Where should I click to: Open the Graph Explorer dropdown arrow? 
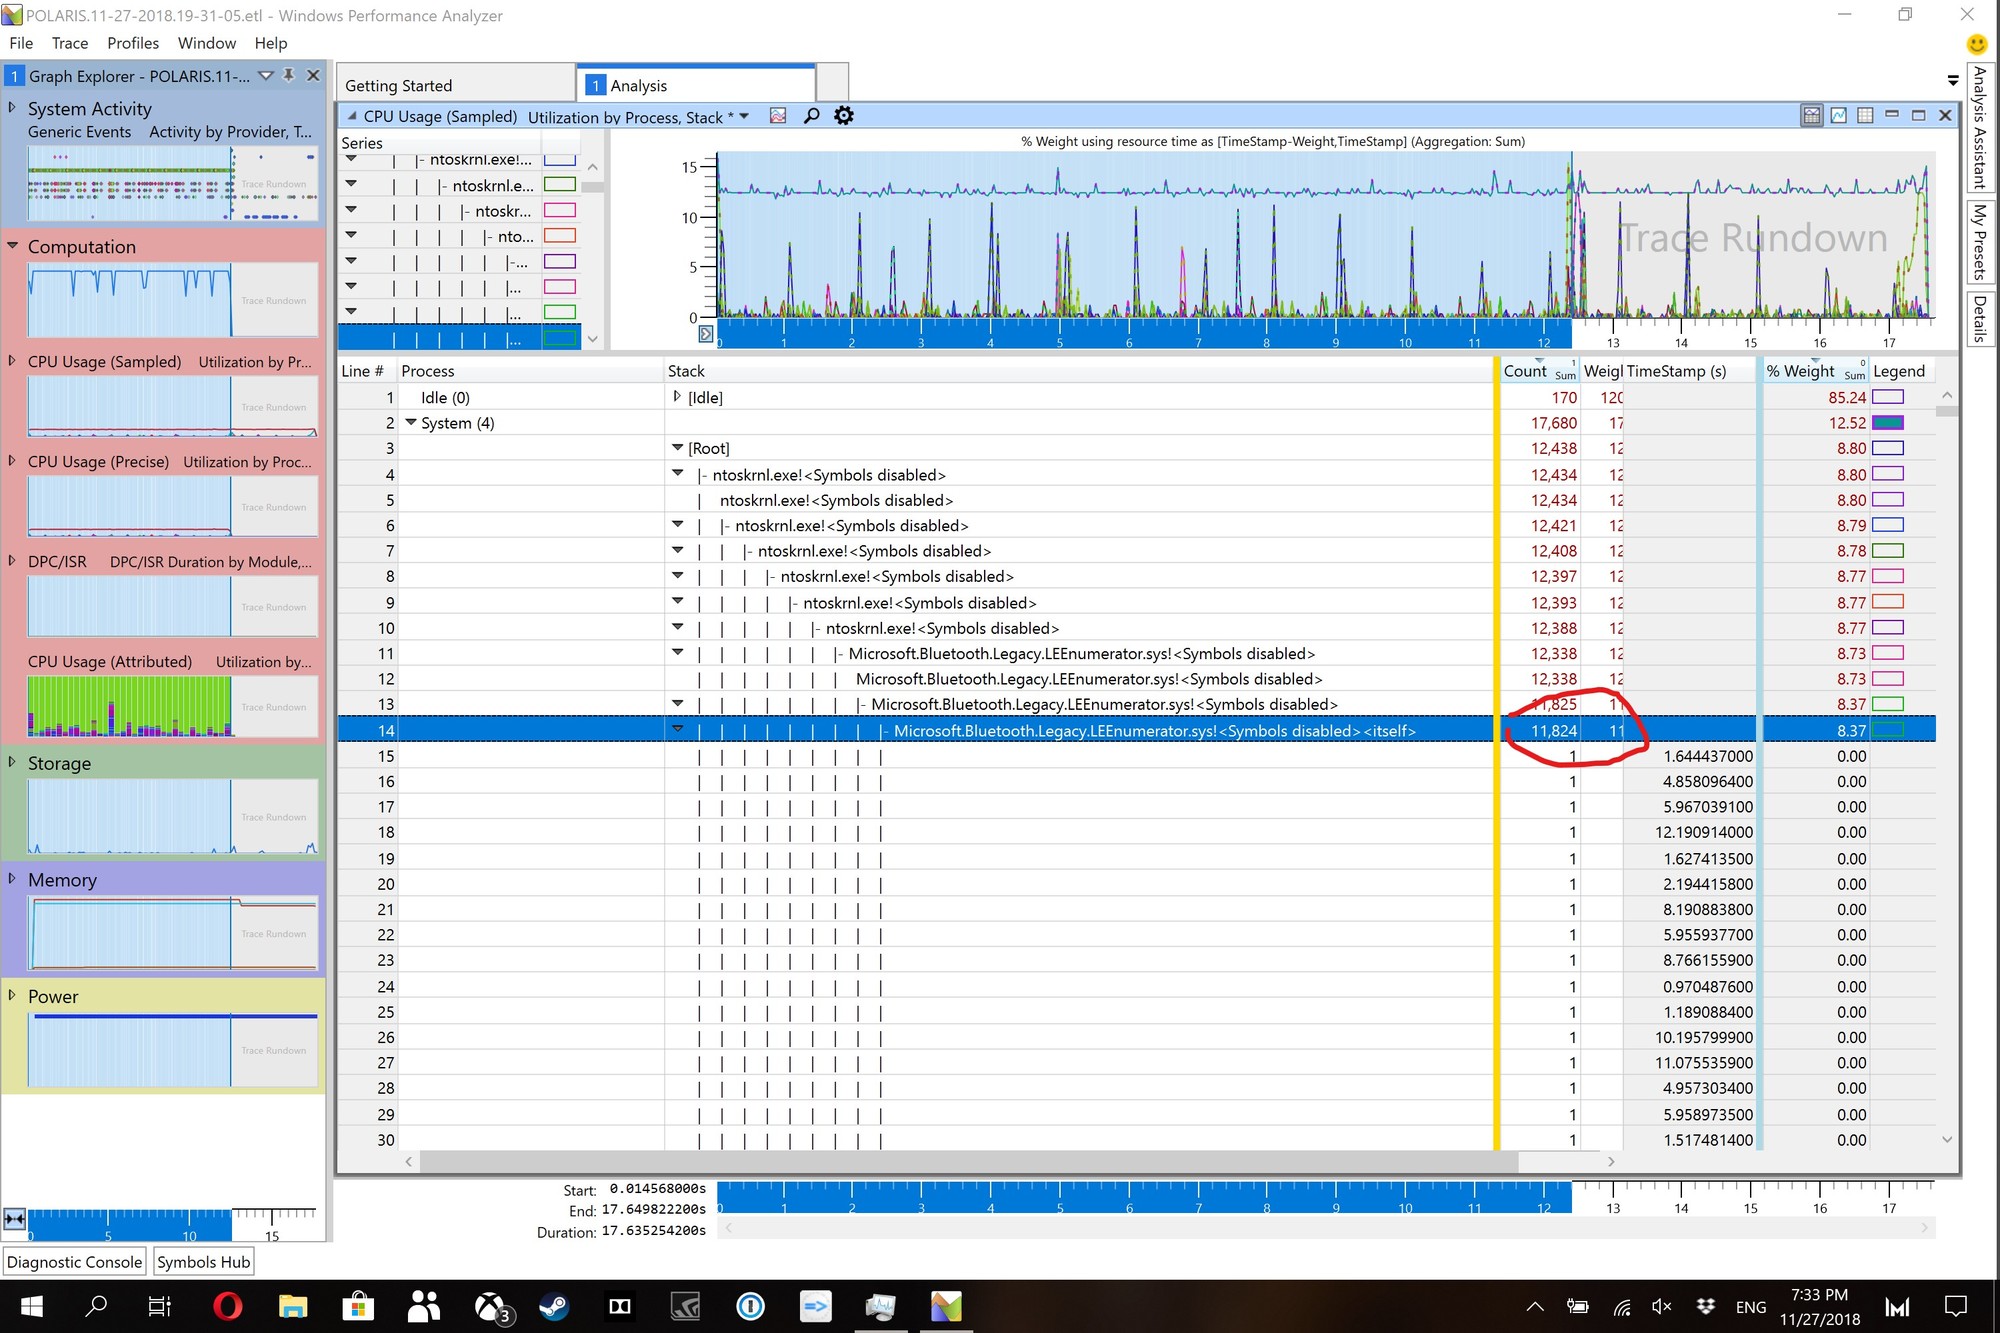point(266,76)
